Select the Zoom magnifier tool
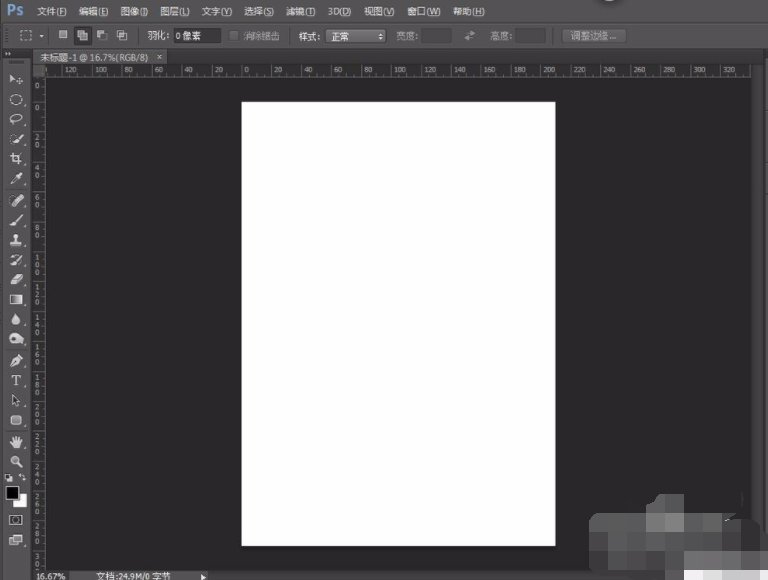Screen dimensions: 768x580 (16, 461)
